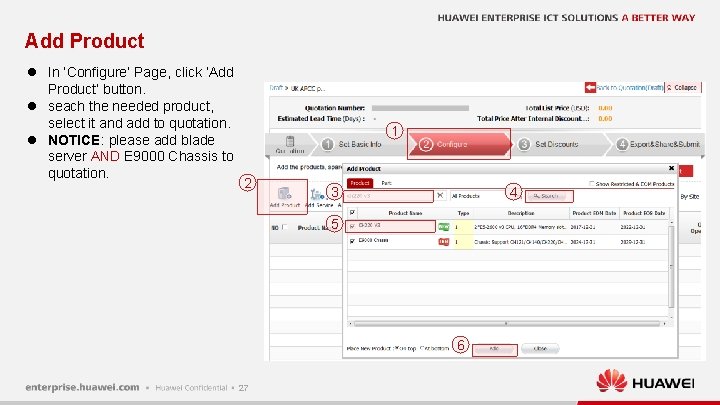
Task: Click the Type column header
Action: point(463,213)
